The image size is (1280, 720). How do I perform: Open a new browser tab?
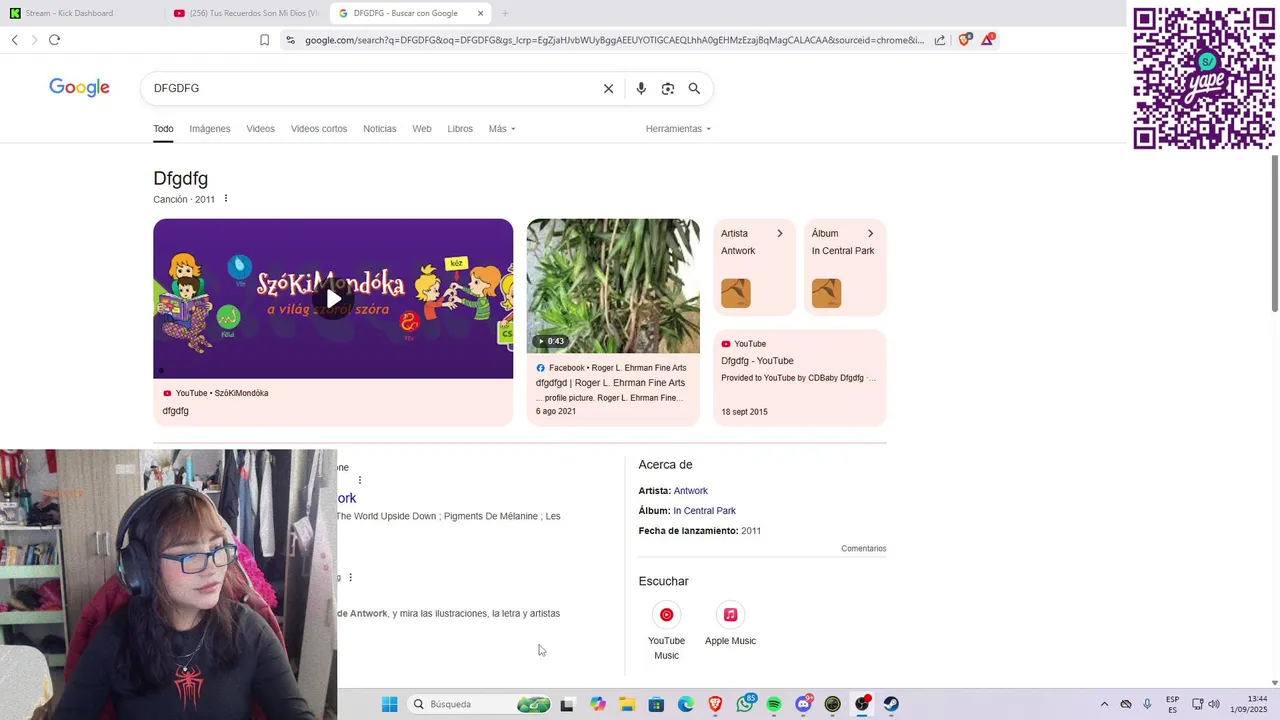tap(505, 13)
